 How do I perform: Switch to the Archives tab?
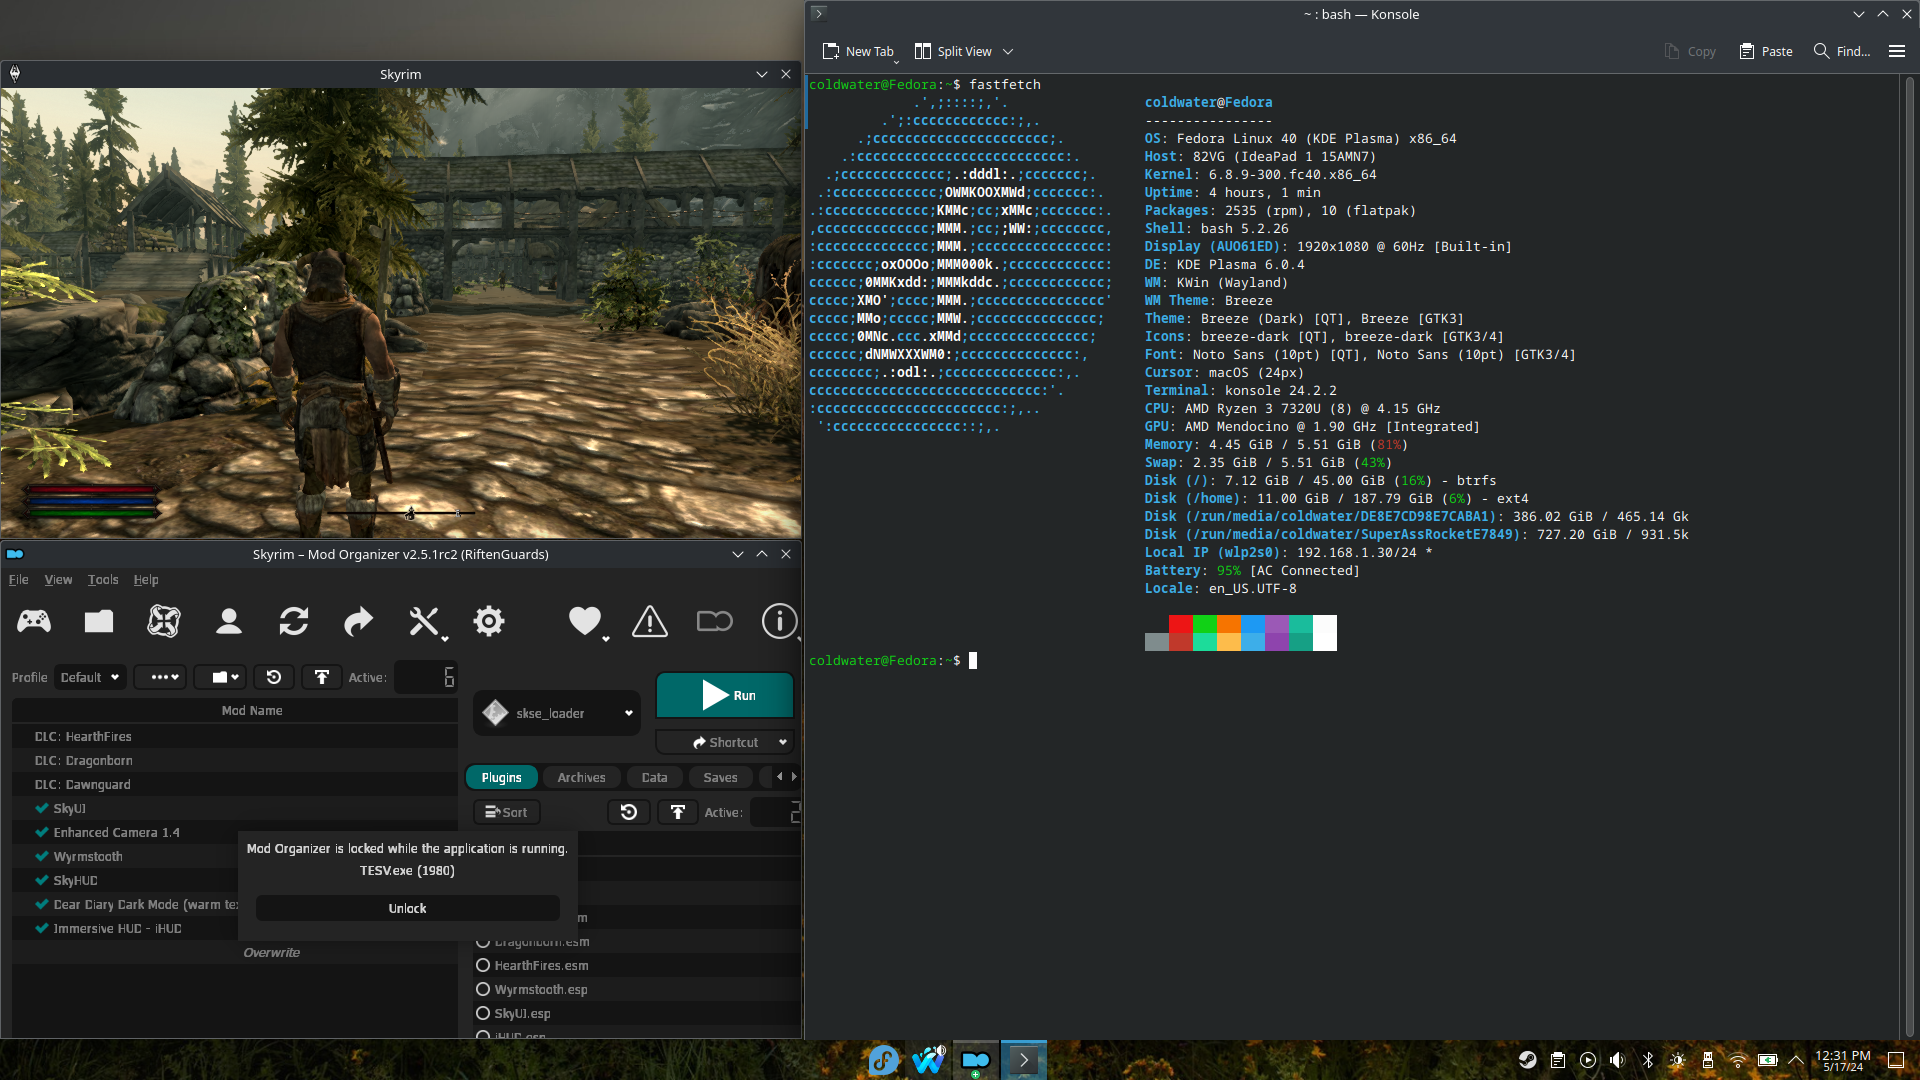click(x=581, y=777)
